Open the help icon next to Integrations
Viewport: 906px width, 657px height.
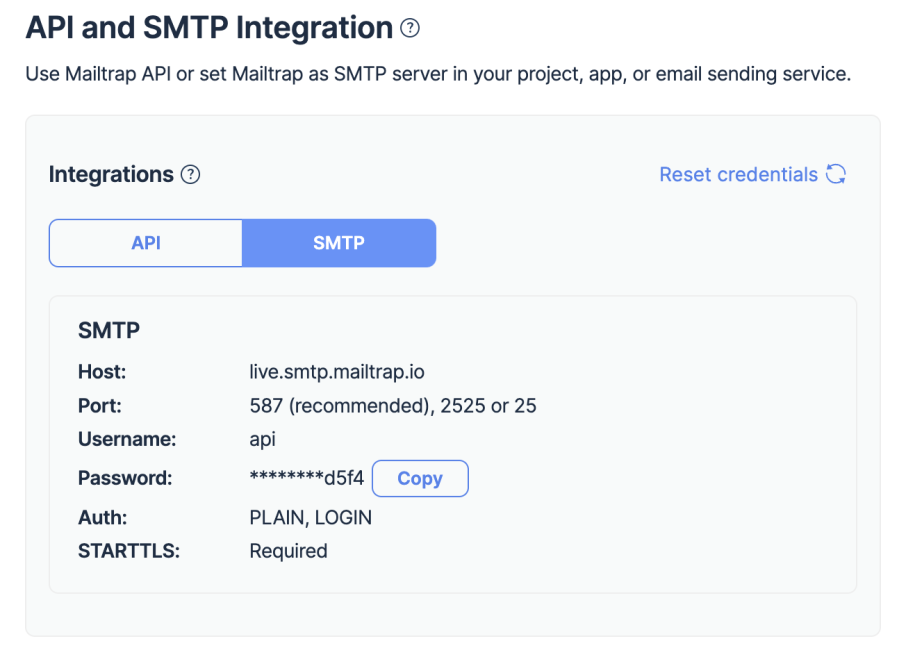tap(190, 175)
